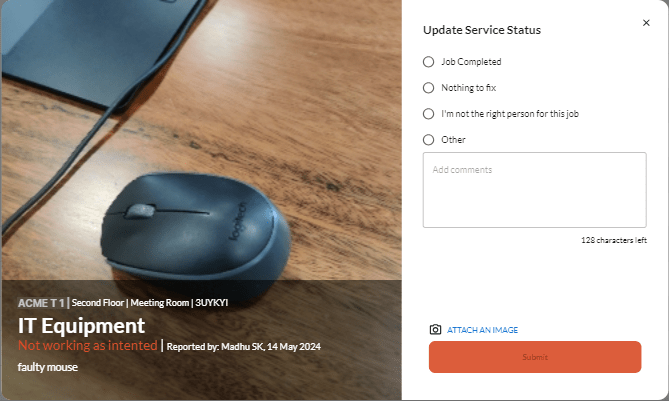Select the Job Completed radio option
Screen dimensions: 669x401
(x=428, y=62)
